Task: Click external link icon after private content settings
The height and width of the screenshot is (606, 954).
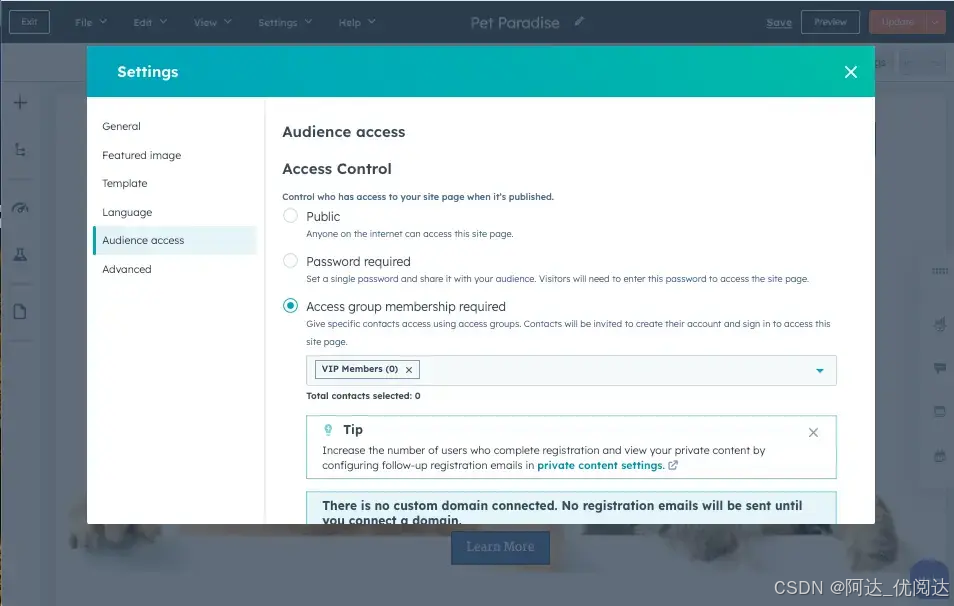Action: 673,465
